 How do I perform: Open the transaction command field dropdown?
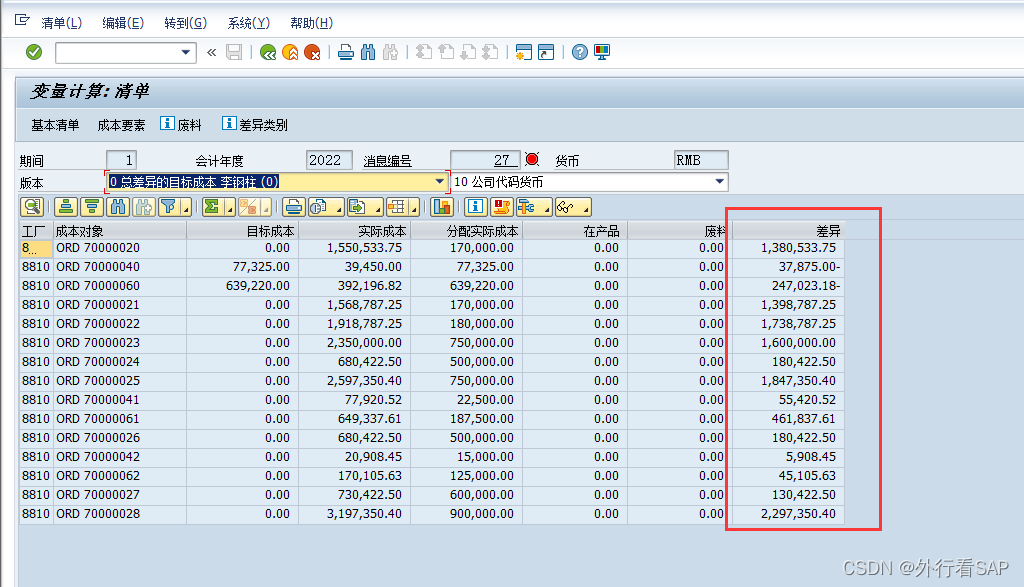click(x=185, y=52)
